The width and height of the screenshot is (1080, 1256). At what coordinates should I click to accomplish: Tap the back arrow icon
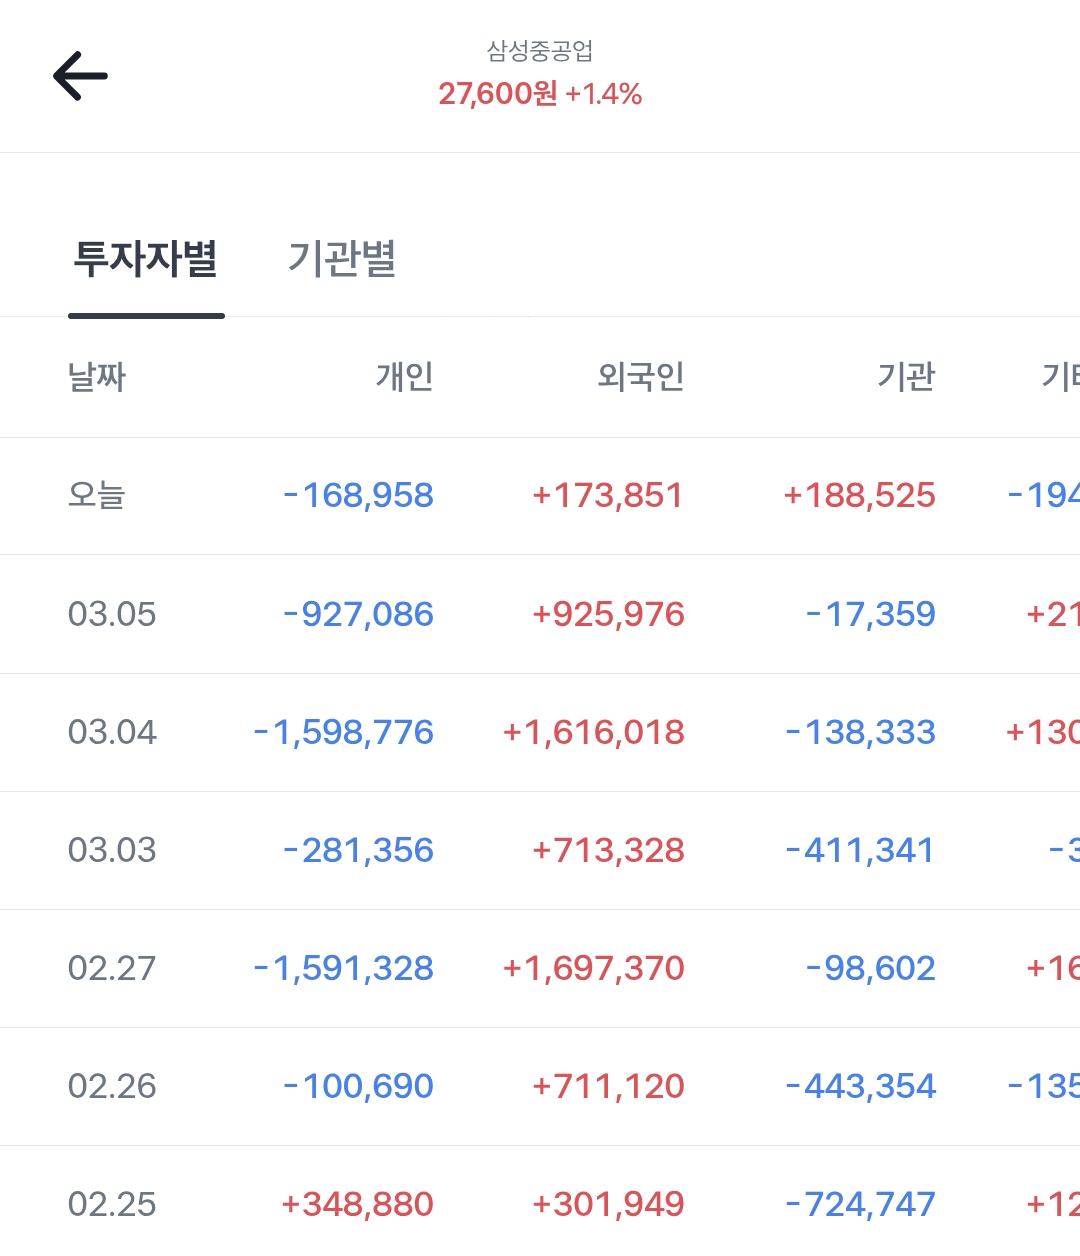point(80,77)
